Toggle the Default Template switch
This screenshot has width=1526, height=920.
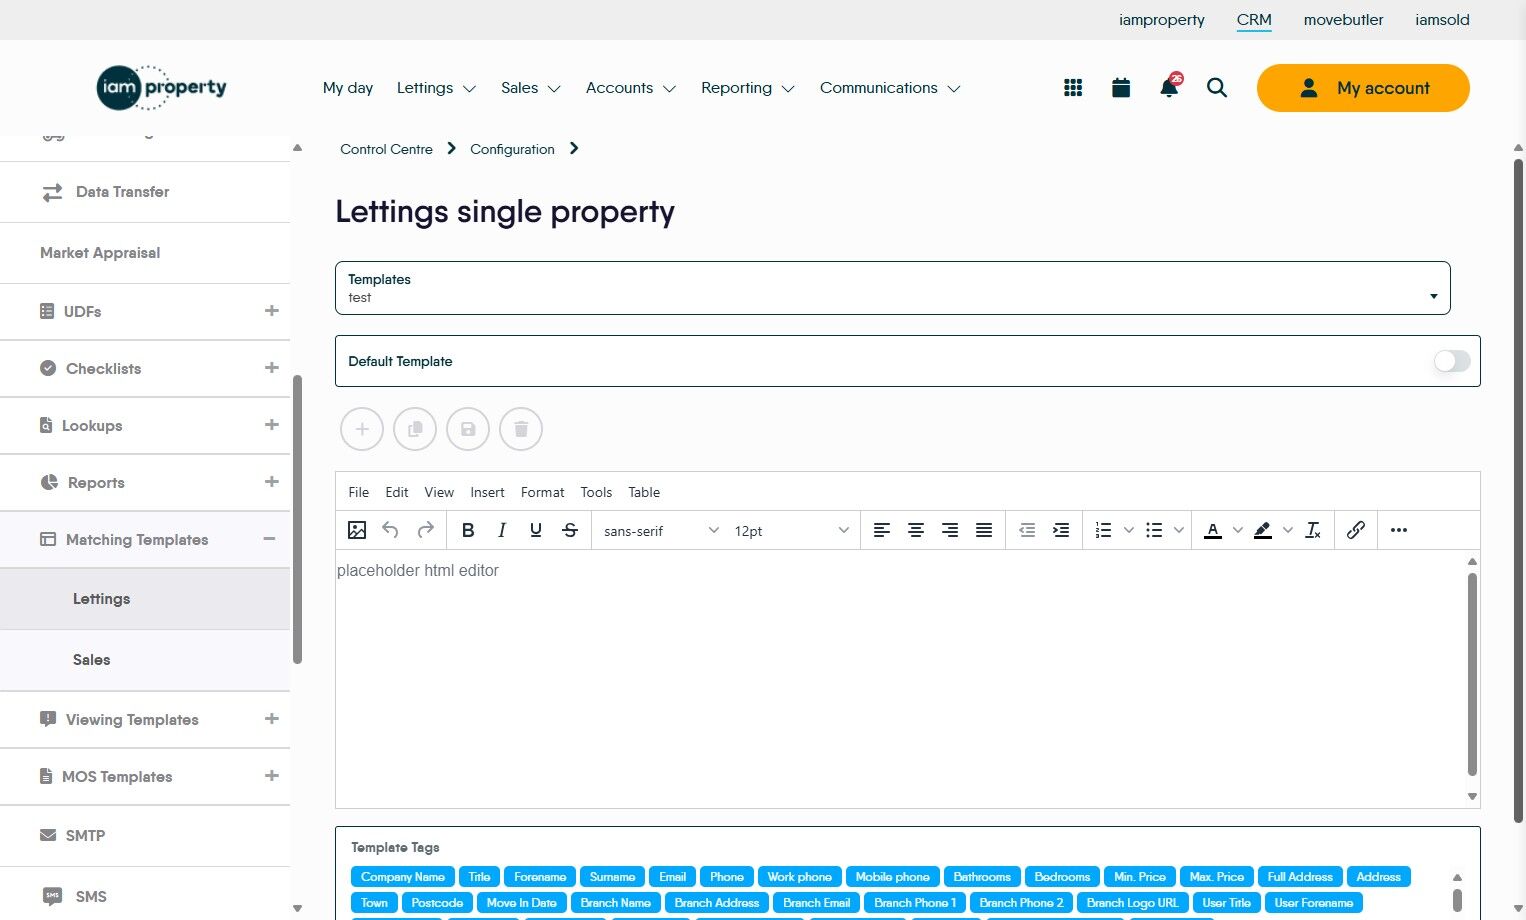[1452, 361]
